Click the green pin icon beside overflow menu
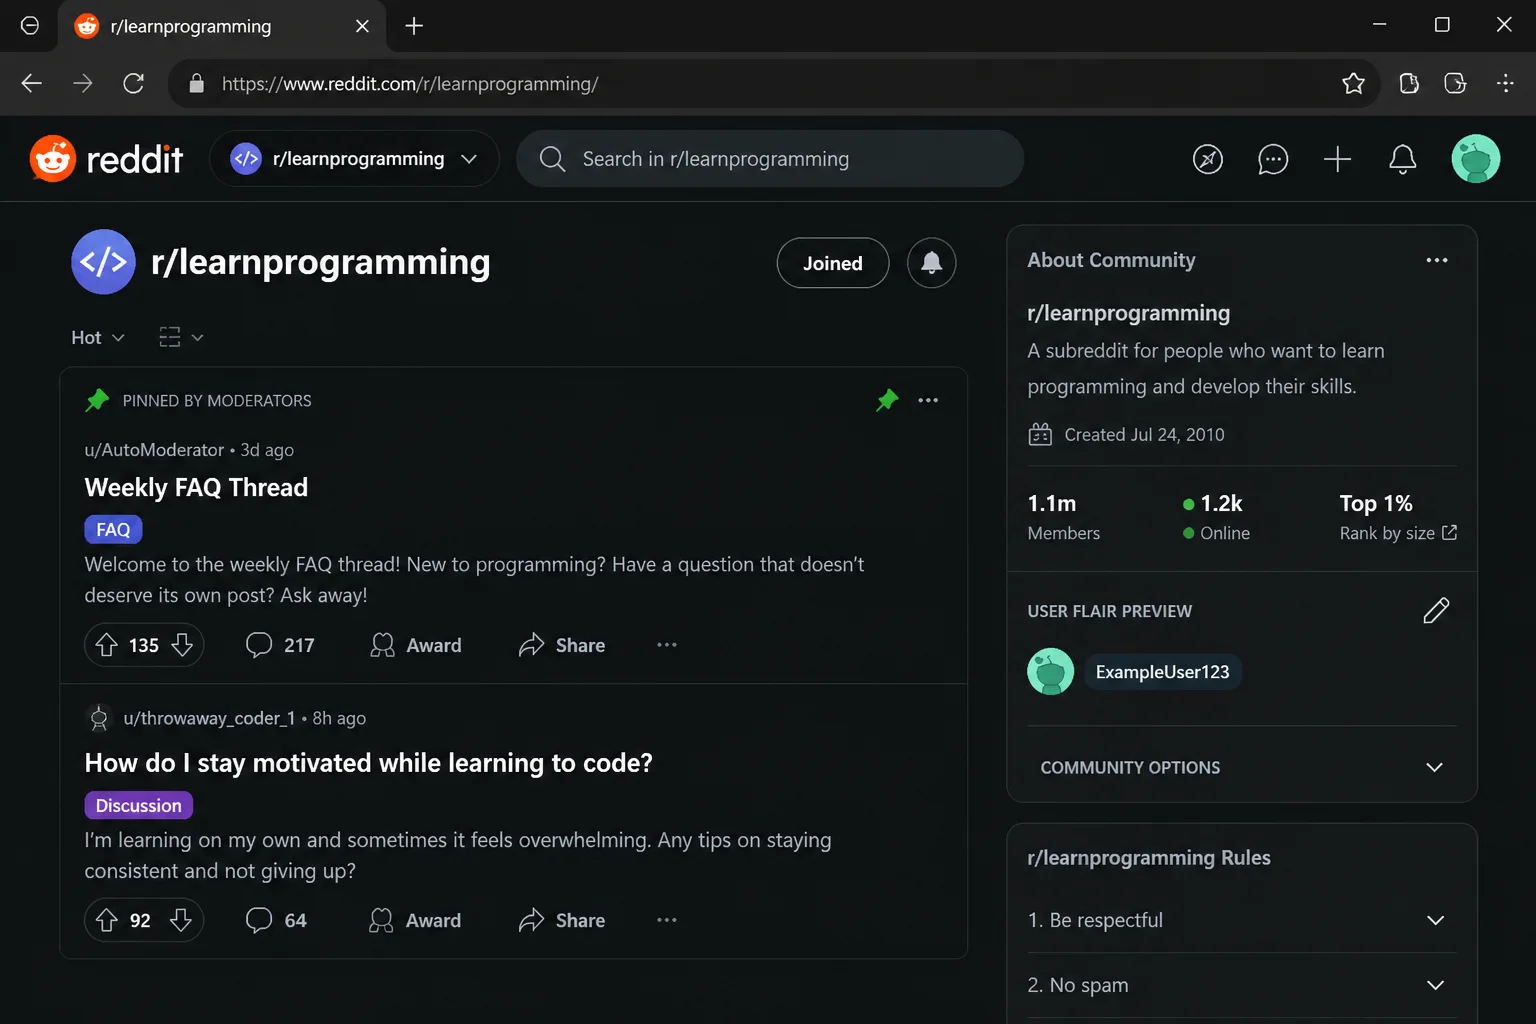This screenshot has width=1536, height=1024. (x=887, y=400)
